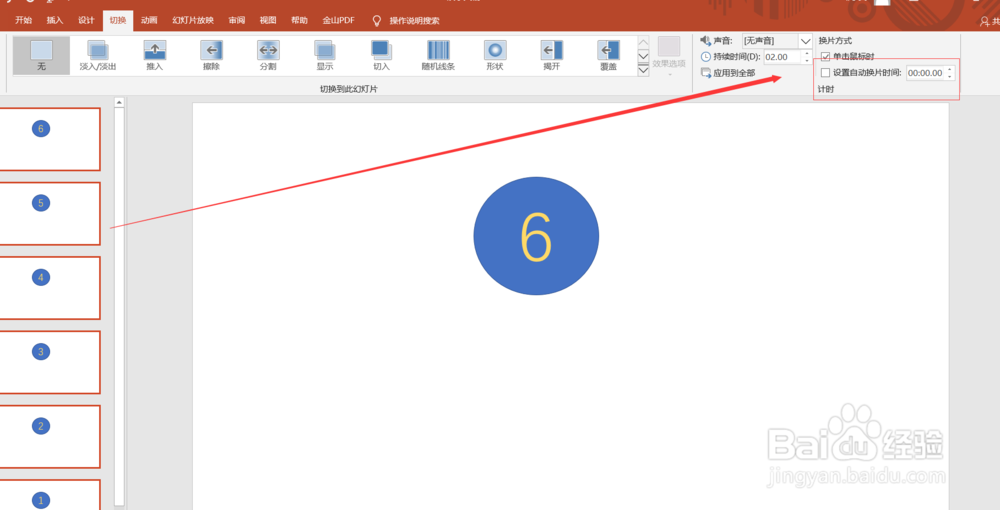Select the blue circle with 6
This screenshot has width=1000, height=510.
pyautogui.click(x=536, y=236)
